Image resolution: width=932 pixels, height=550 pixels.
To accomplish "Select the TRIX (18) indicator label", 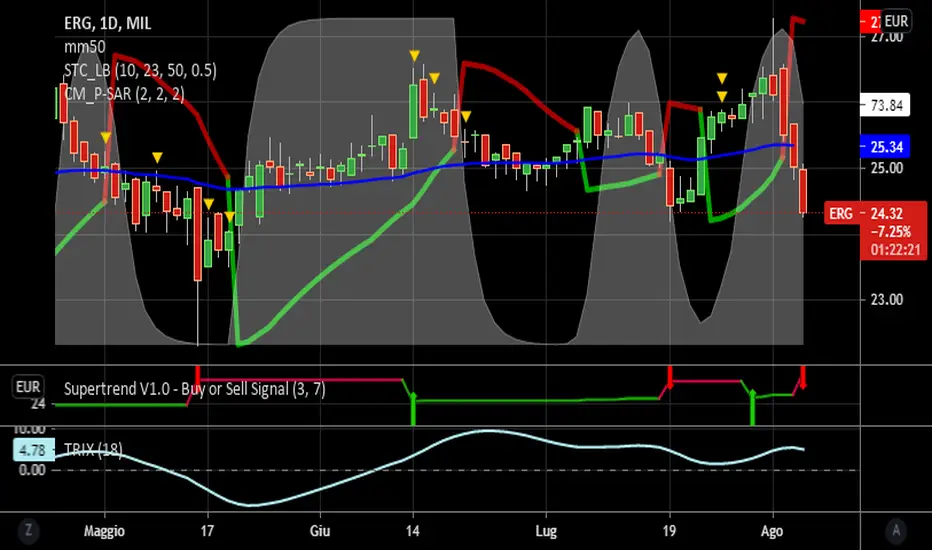I will tap(93, 450).
